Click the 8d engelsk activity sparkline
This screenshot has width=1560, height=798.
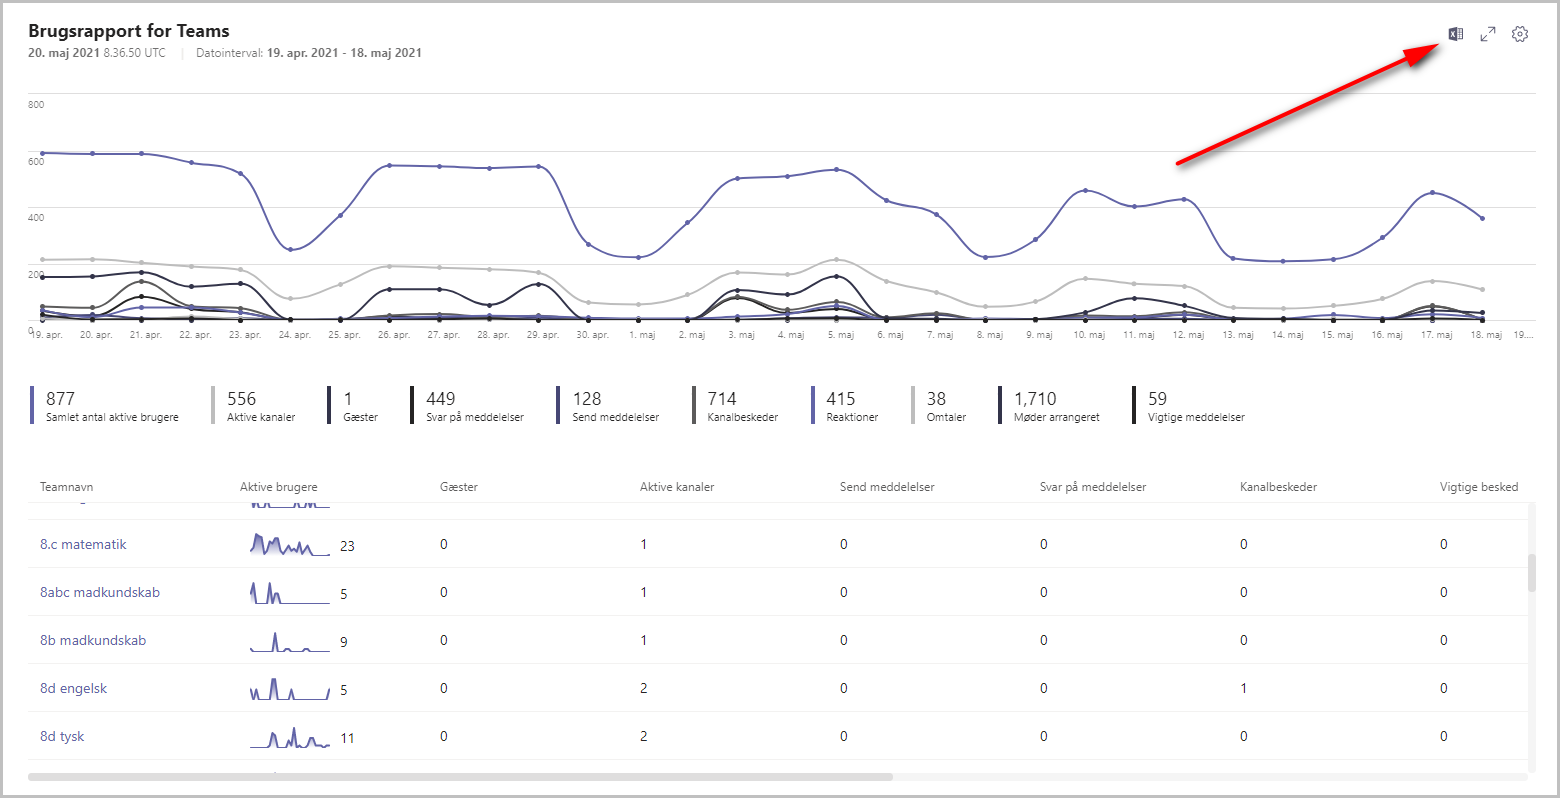(290, 688)
